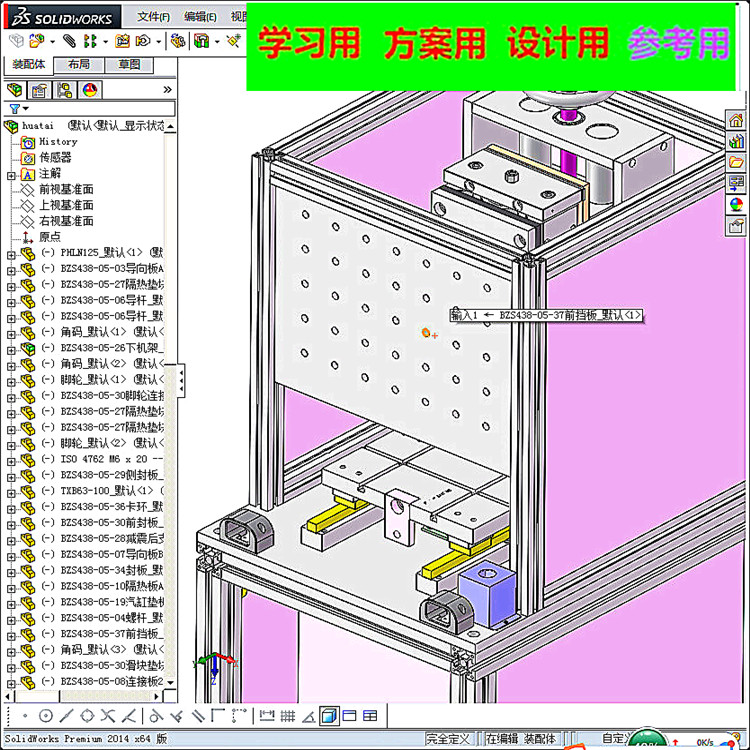Open the Assembly Features tool icon
This screenshot has width=750, height=750.
coord(202,41)
